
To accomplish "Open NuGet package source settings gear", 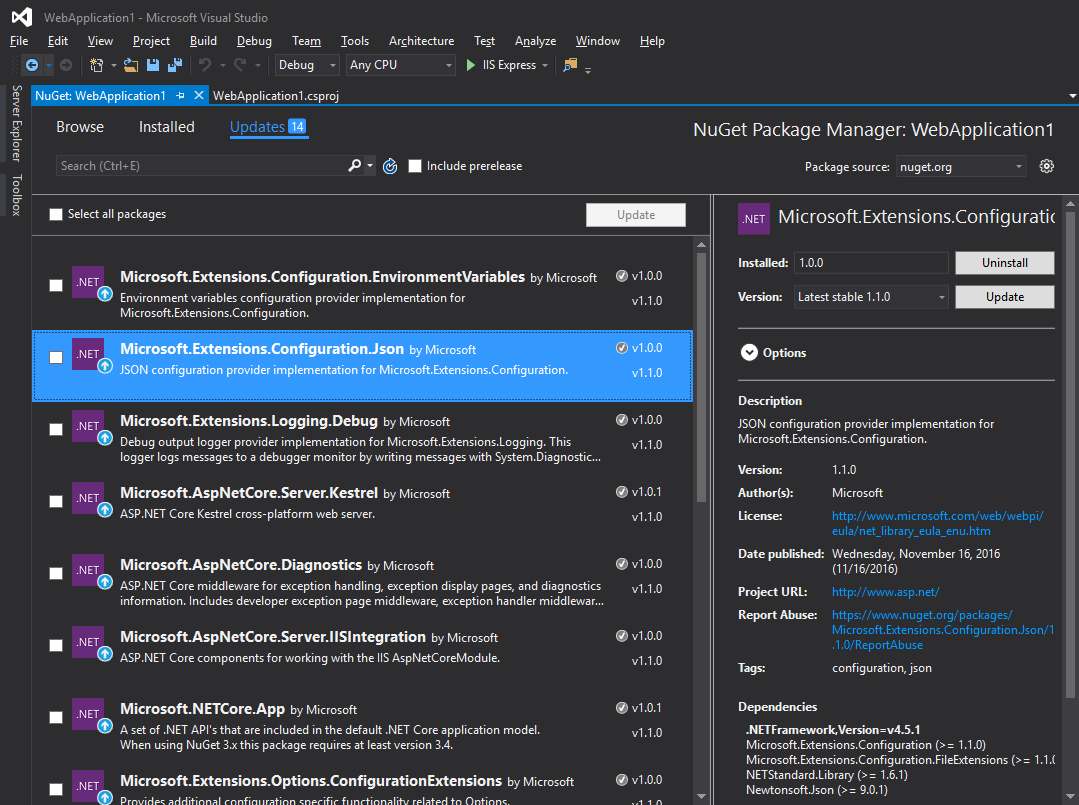I will coord(1046,166).
